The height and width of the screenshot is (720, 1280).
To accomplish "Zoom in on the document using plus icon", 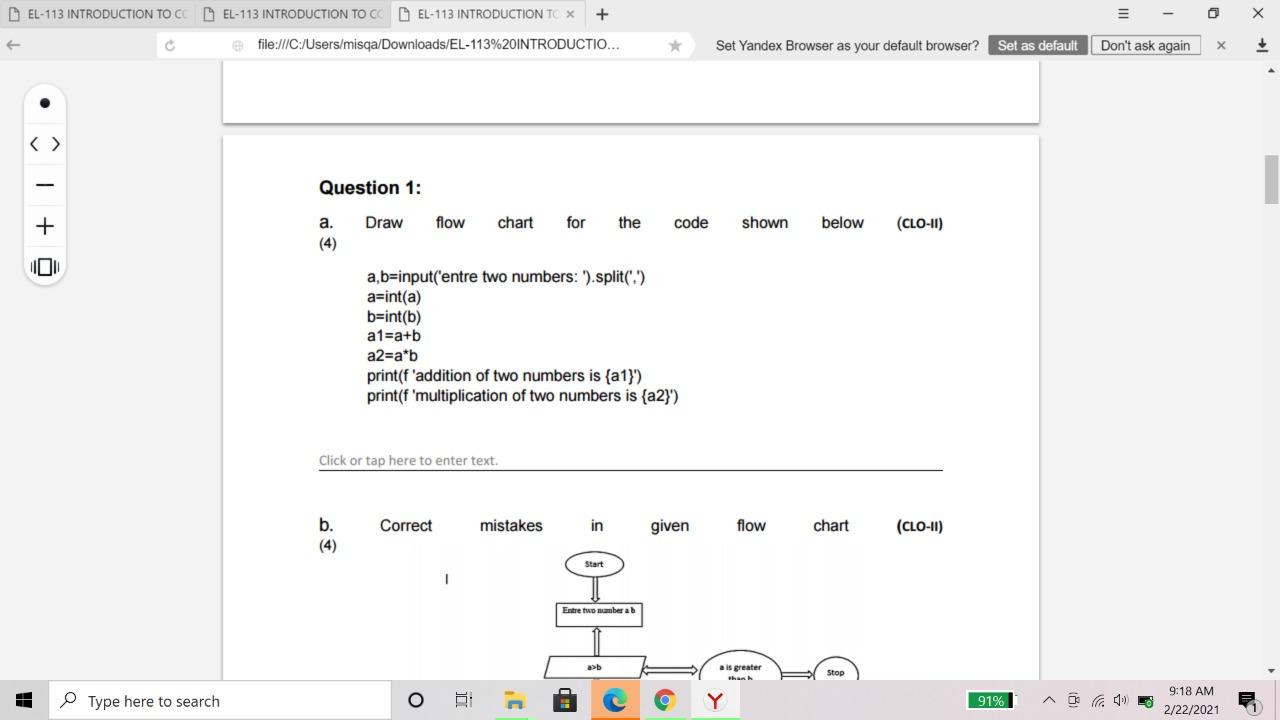I will coord(44,225).
